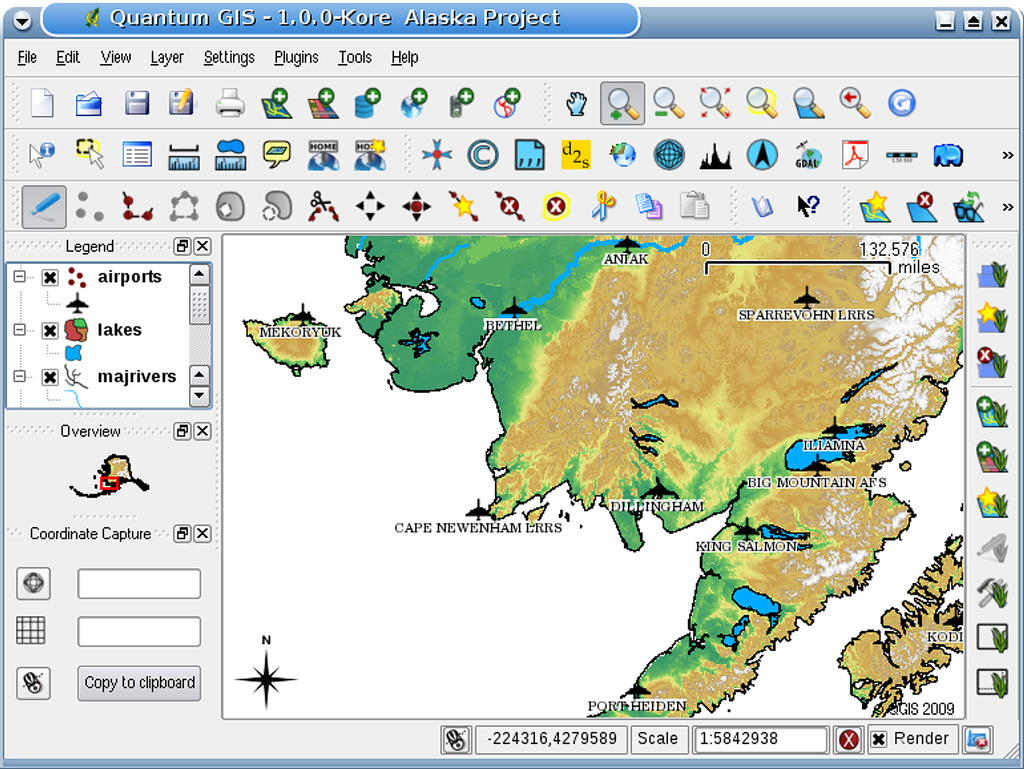Click the Cut Features scissors icon
The image size is (1024, 769).
pos(603,207)
